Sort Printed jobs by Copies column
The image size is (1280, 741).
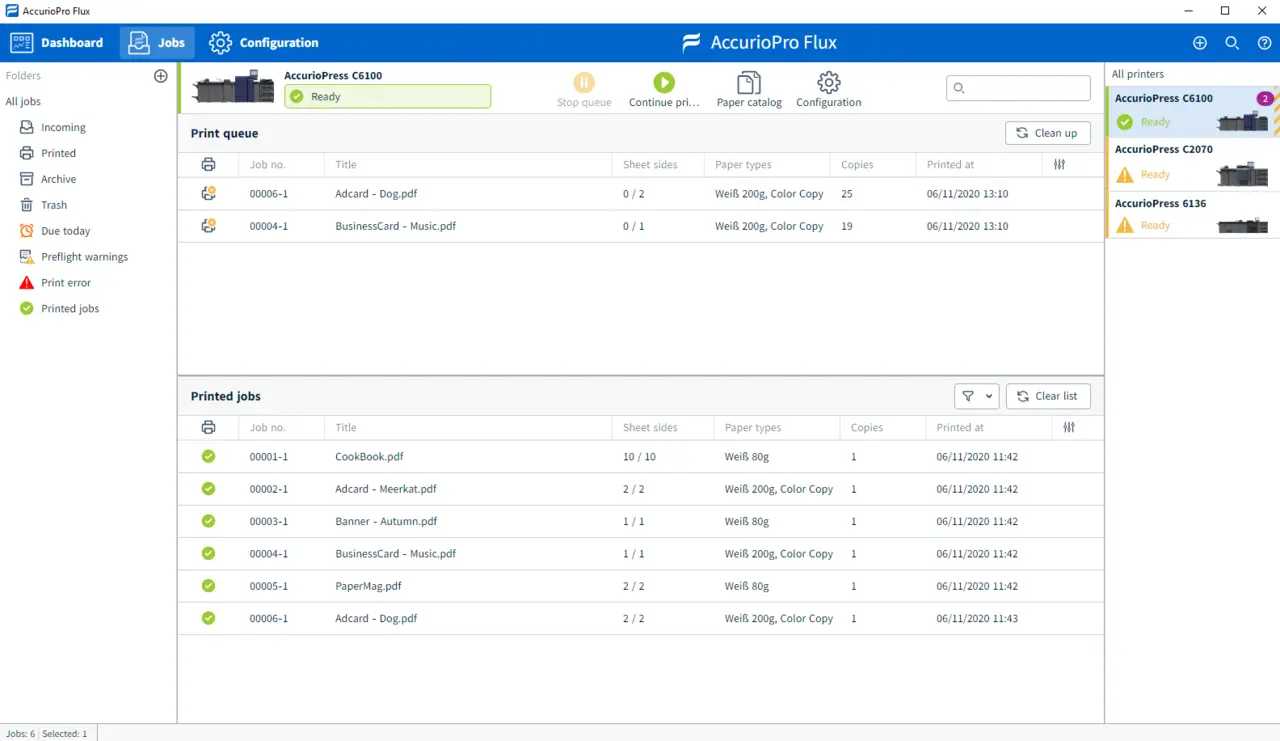click(867, 428)
